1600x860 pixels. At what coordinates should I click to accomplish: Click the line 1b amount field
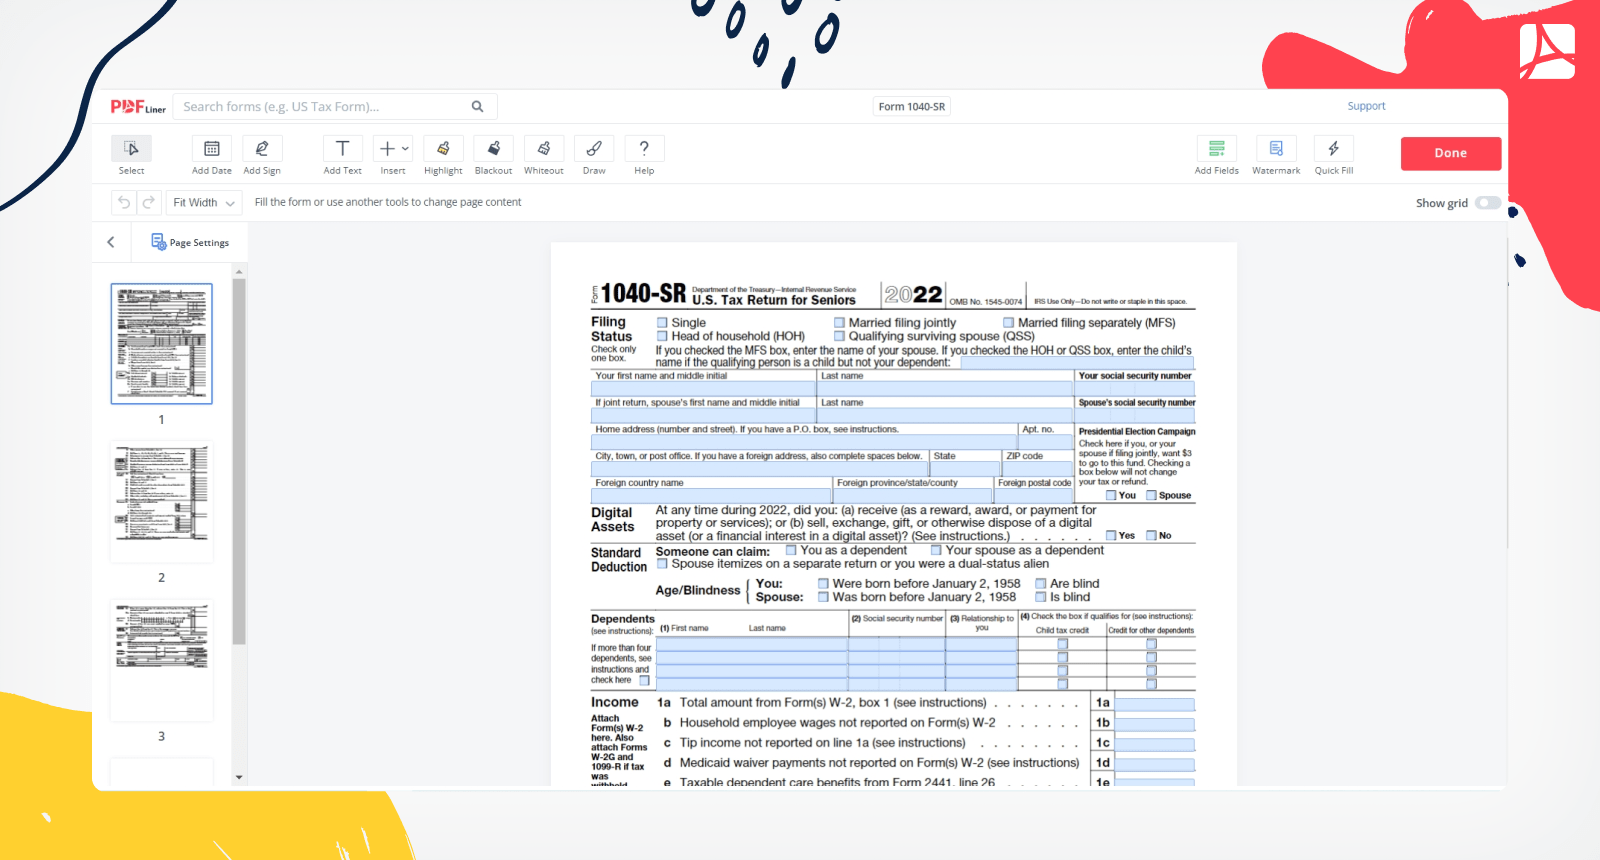point(1154,724)
